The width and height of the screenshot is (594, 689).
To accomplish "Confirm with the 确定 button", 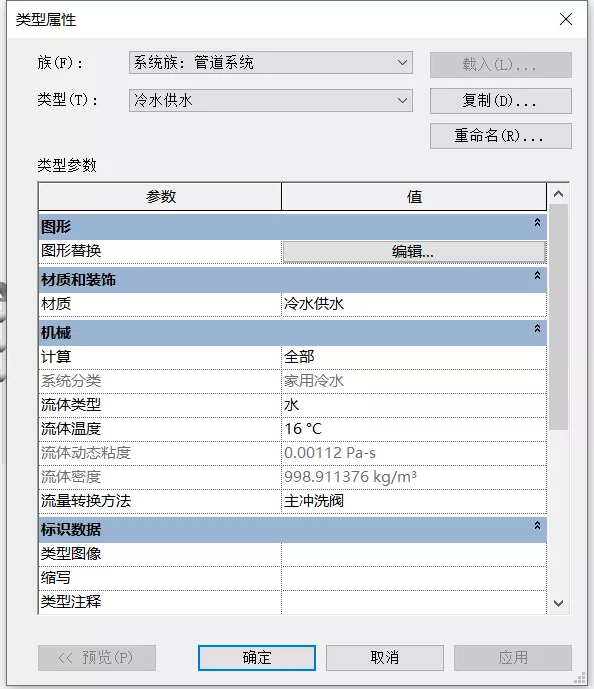I will pos(257,658).
